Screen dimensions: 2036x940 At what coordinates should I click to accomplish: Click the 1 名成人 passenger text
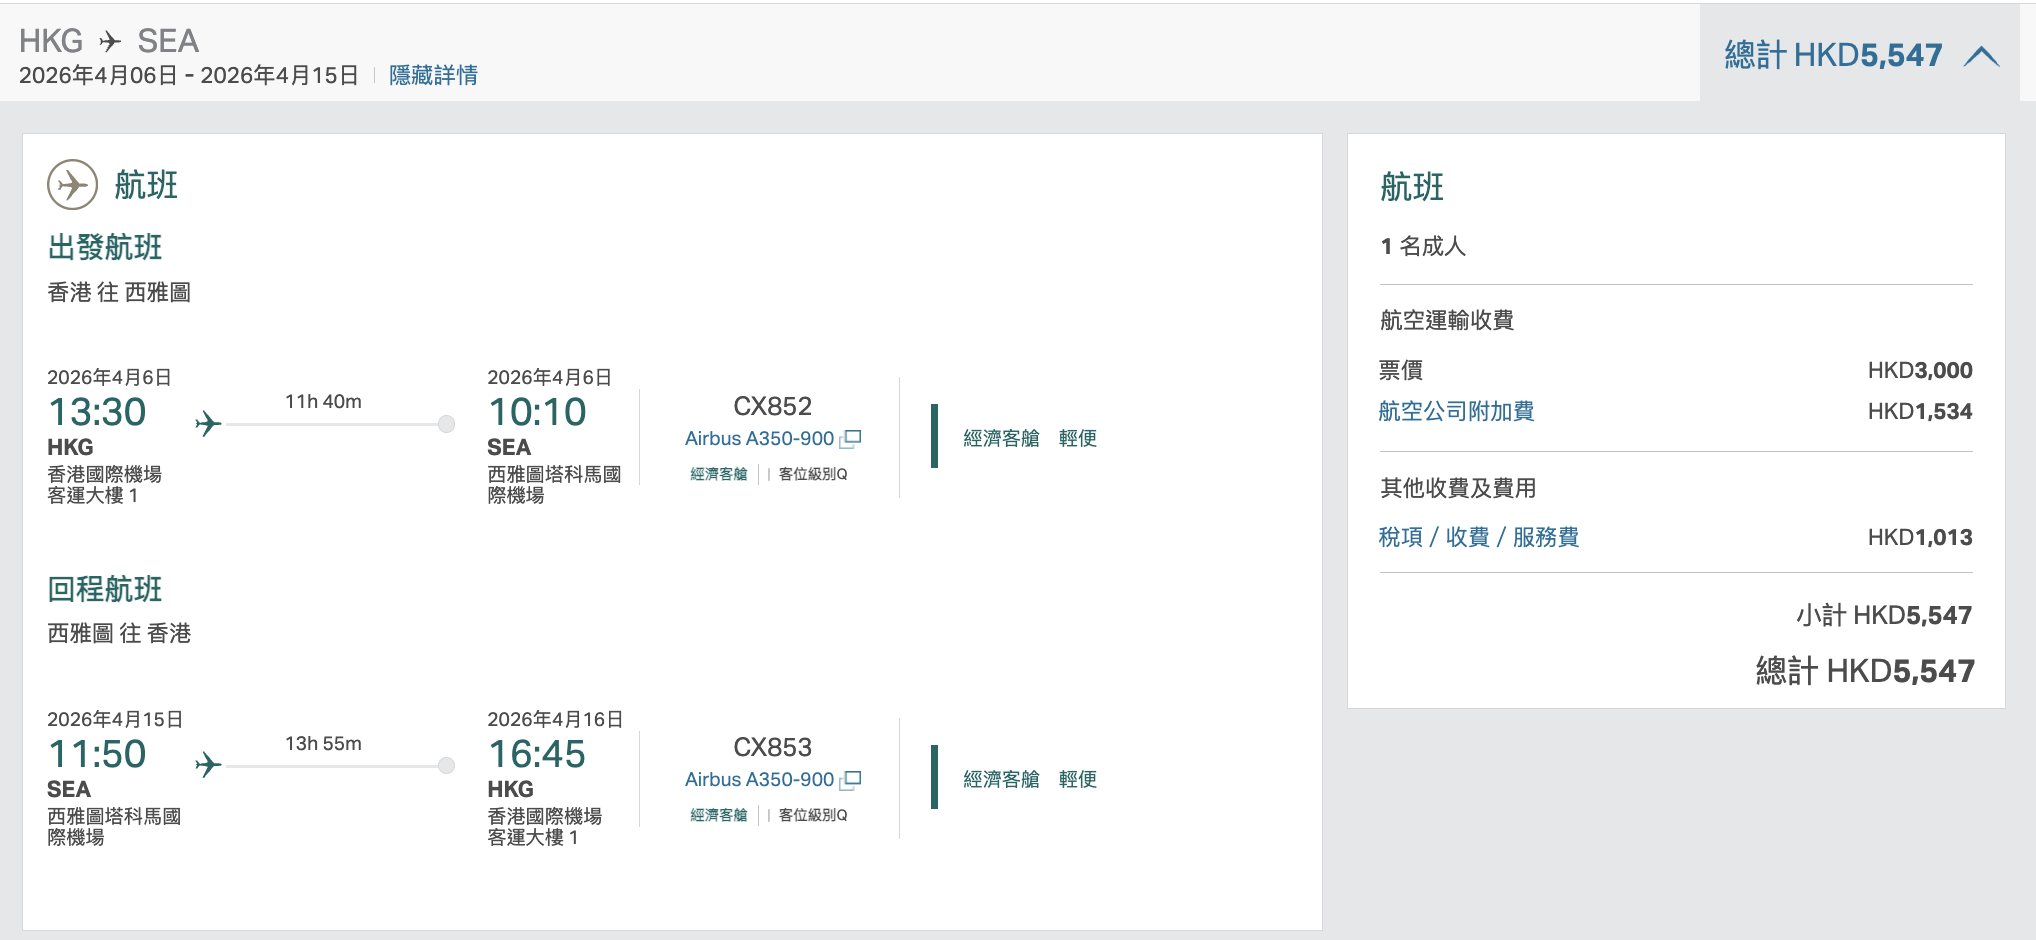pyautogui.click(x=1423, y=246)
